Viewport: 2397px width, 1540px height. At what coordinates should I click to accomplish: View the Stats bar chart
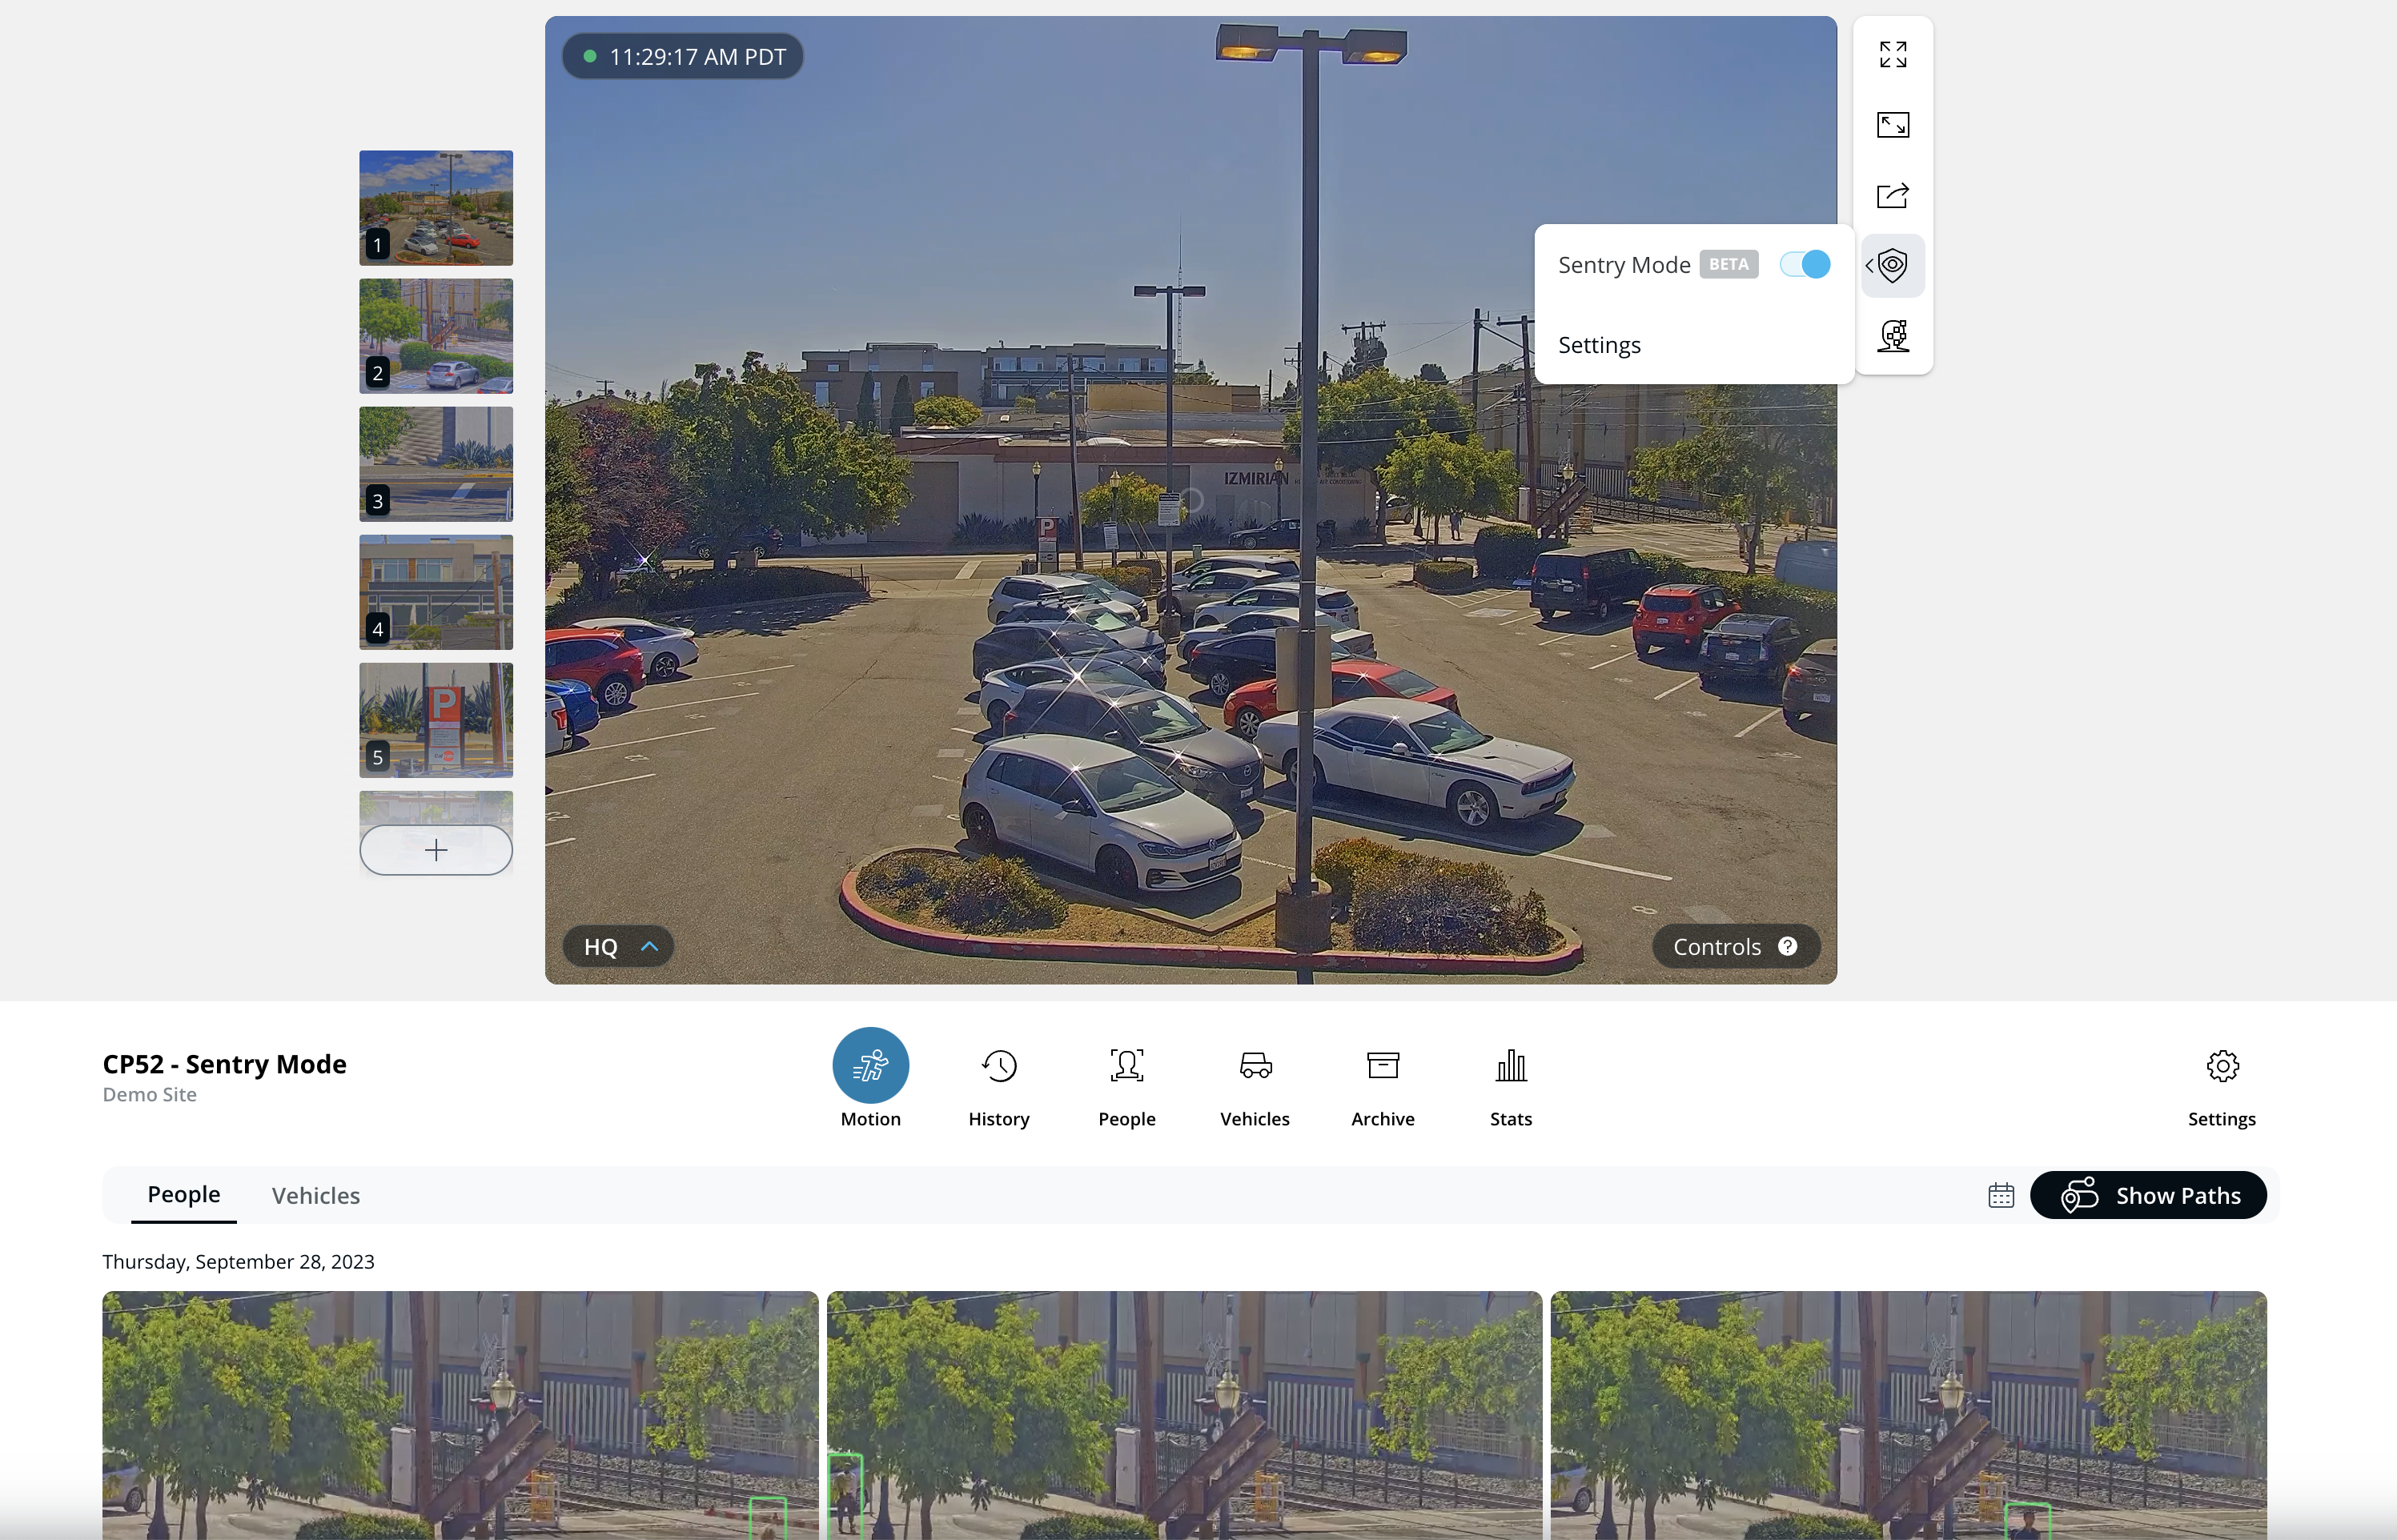(1510, 1066)
